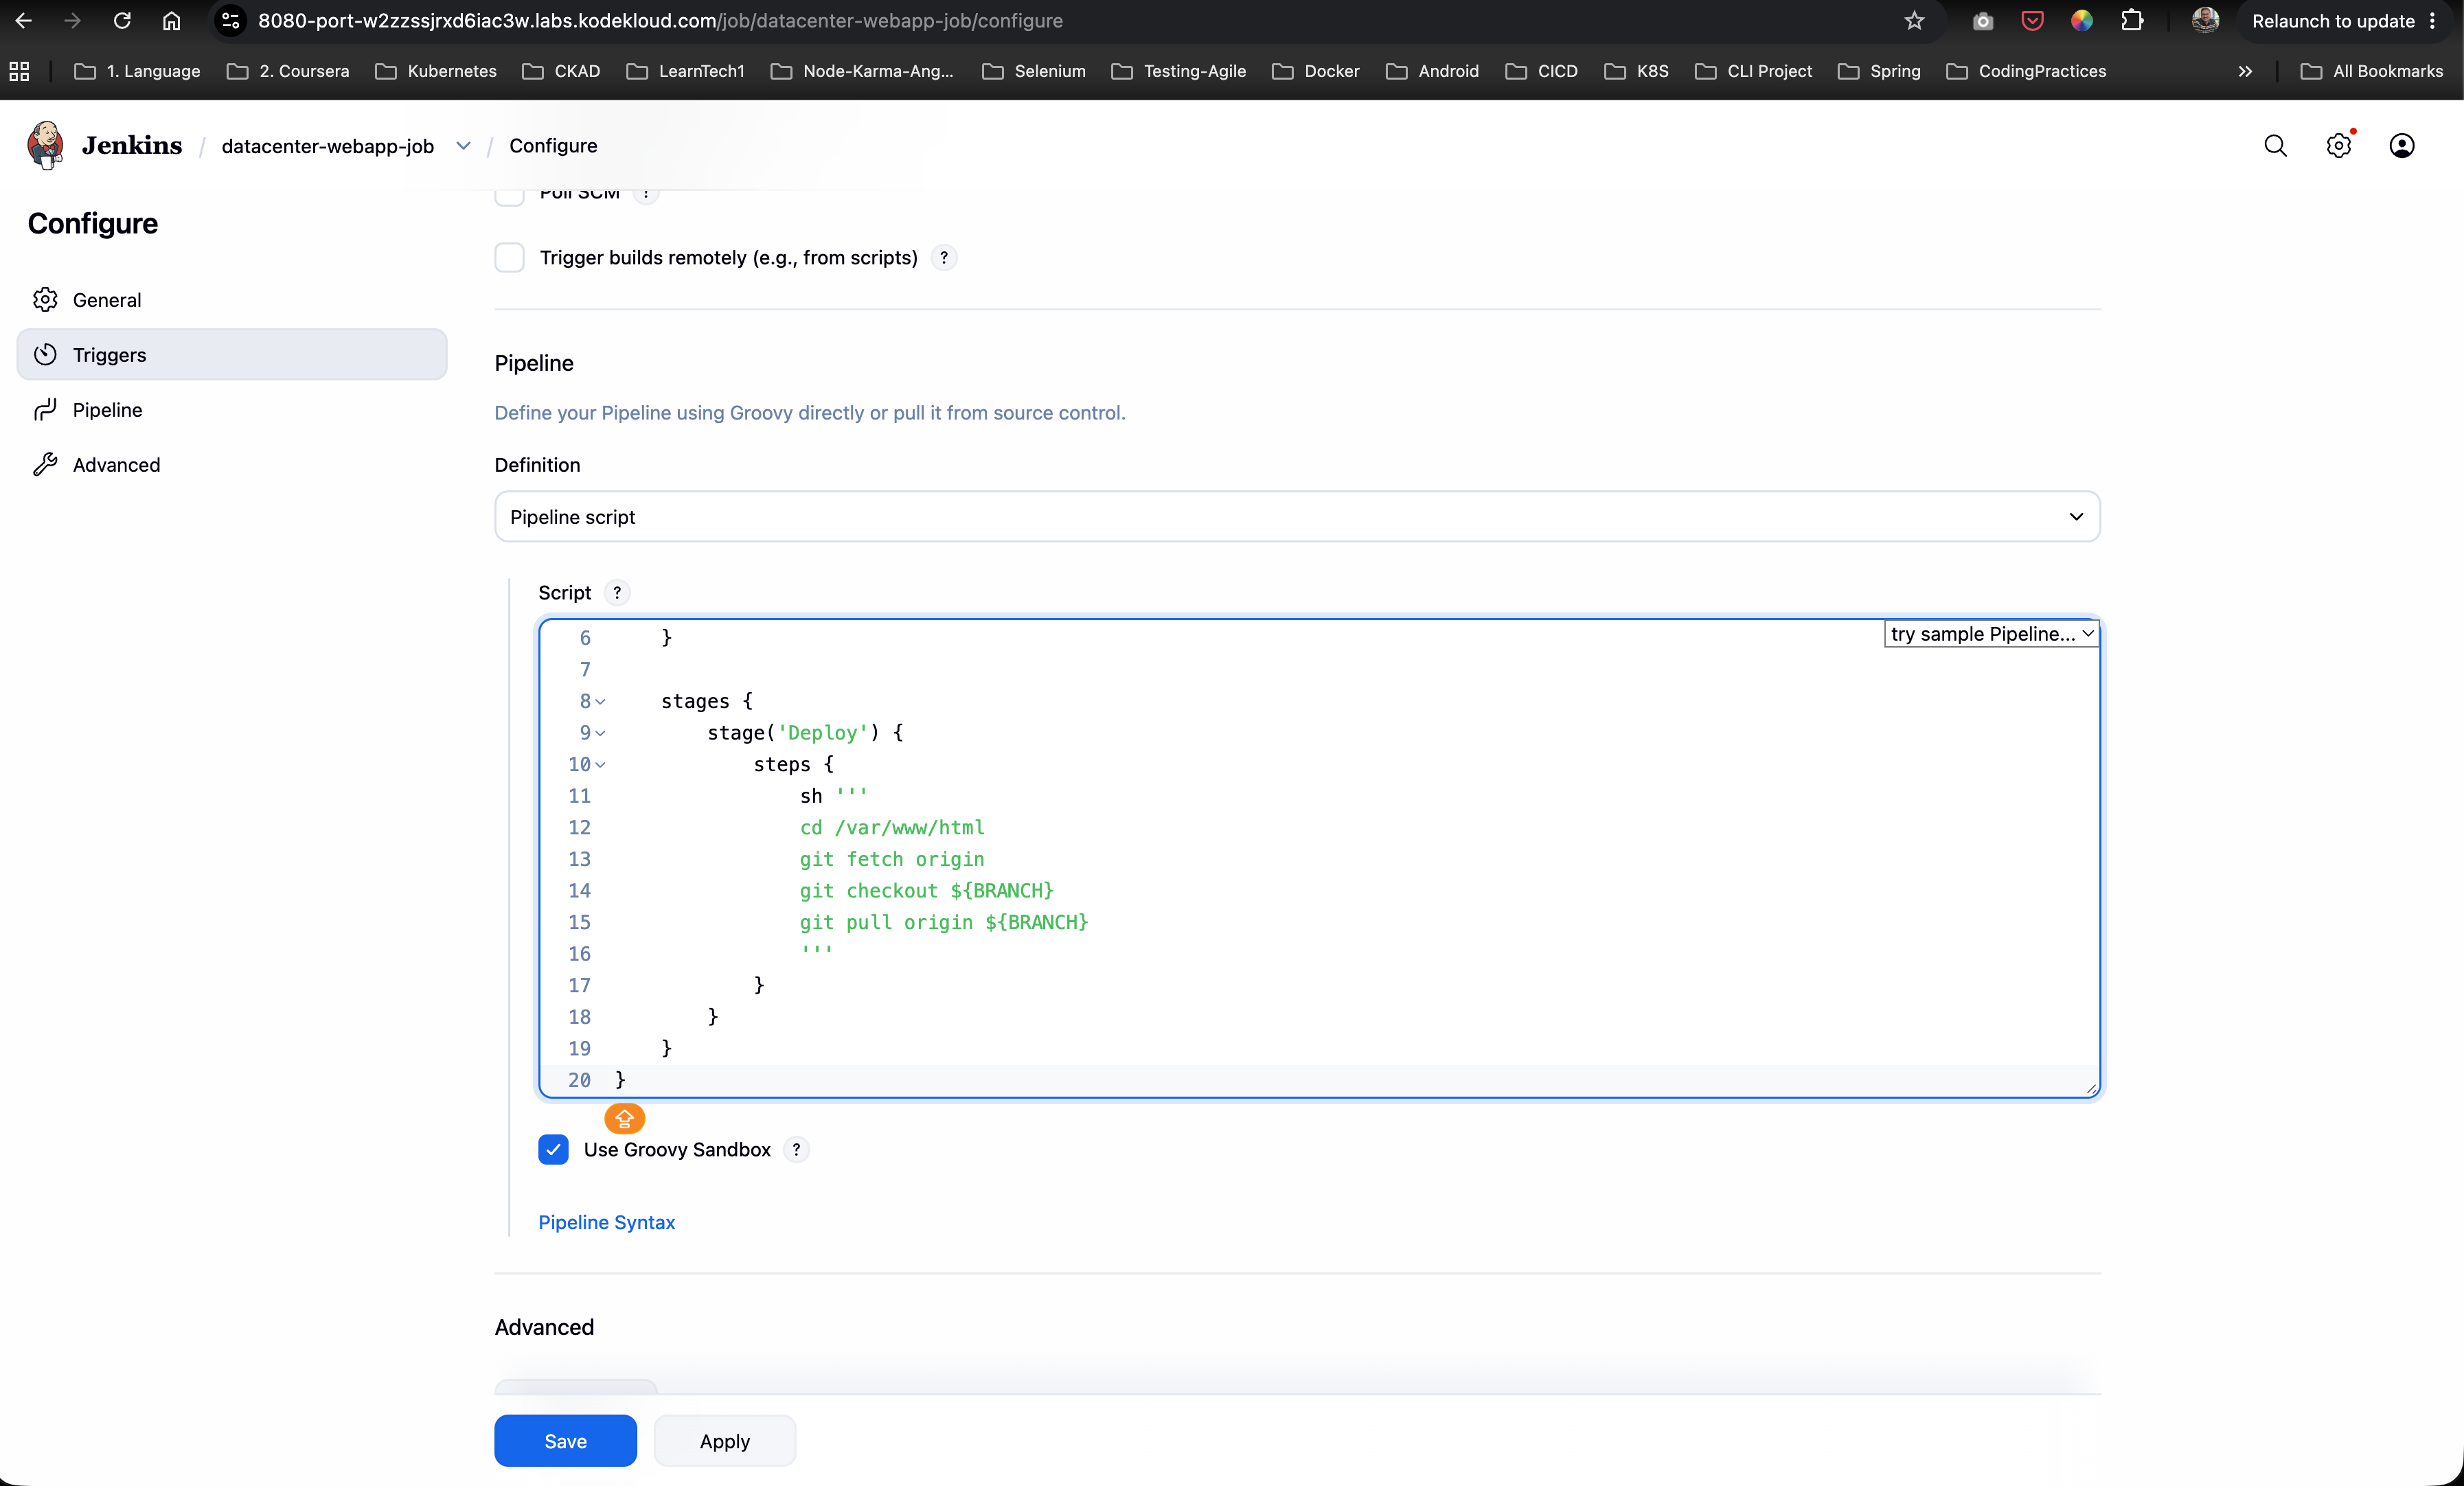Viewport: 2464px width, 1486px height.
Task: Click the browser back arrow
Action: click(x=24, y=20)
